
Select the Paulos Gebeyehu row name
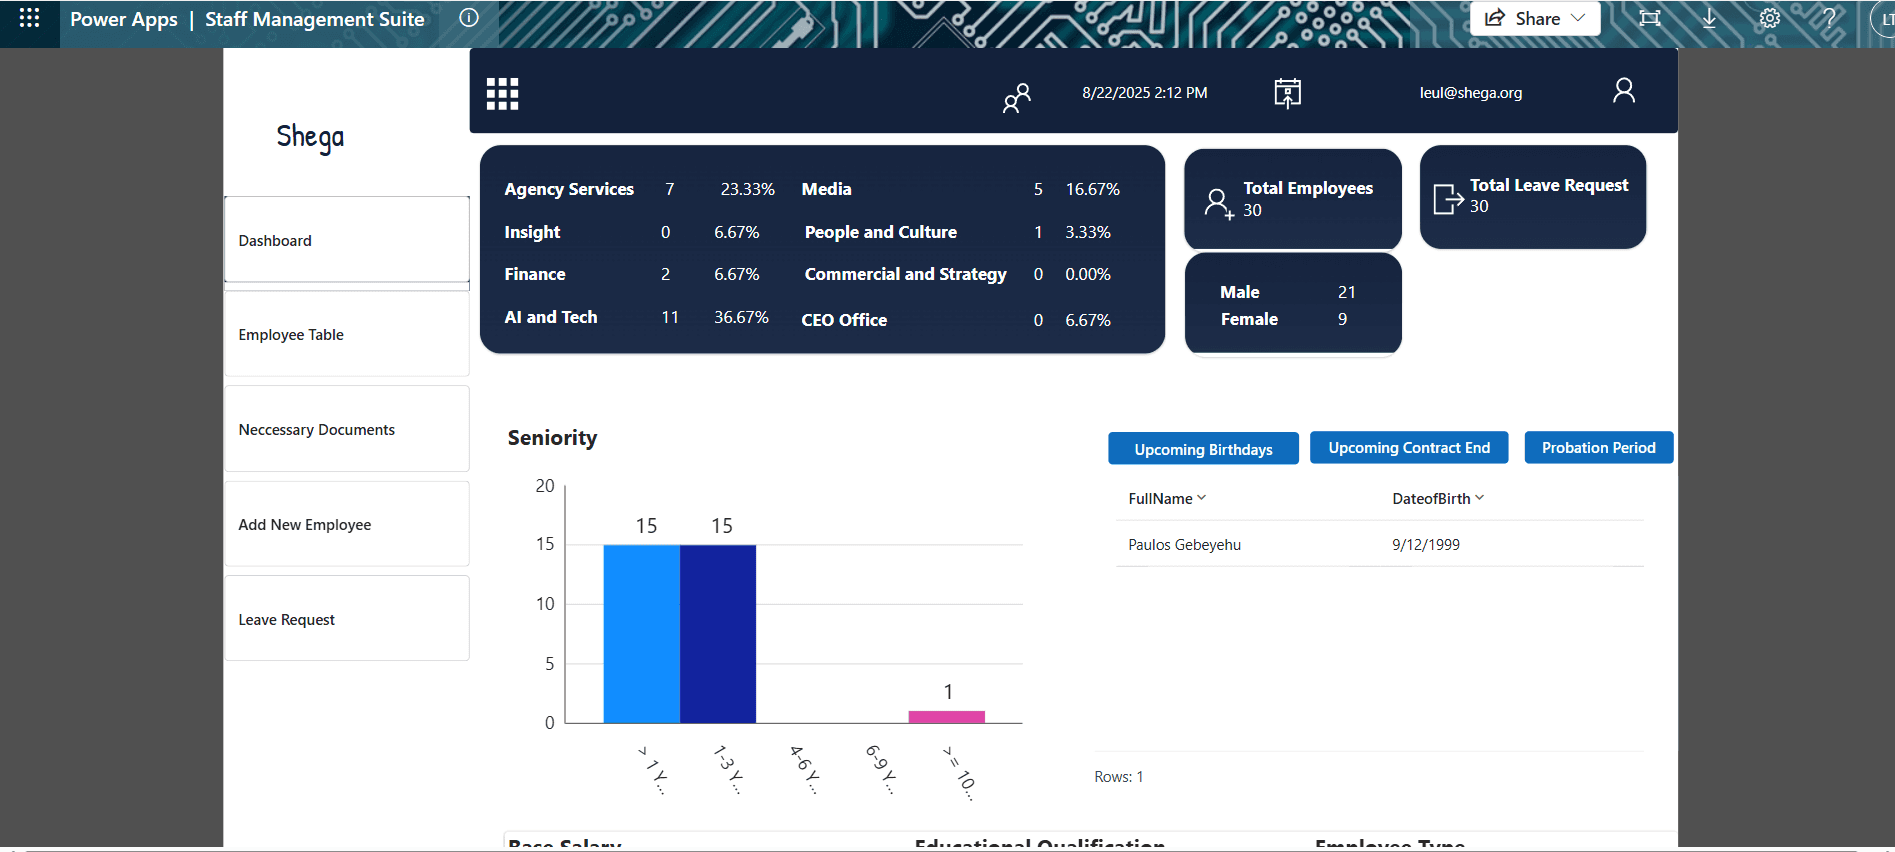(1184, 544)
